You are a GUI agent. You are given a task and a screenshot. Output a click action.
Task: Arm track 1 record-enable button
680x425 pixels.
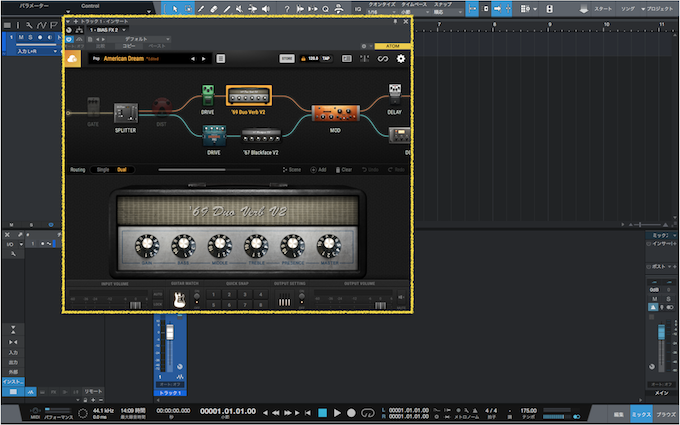[40, 38]
